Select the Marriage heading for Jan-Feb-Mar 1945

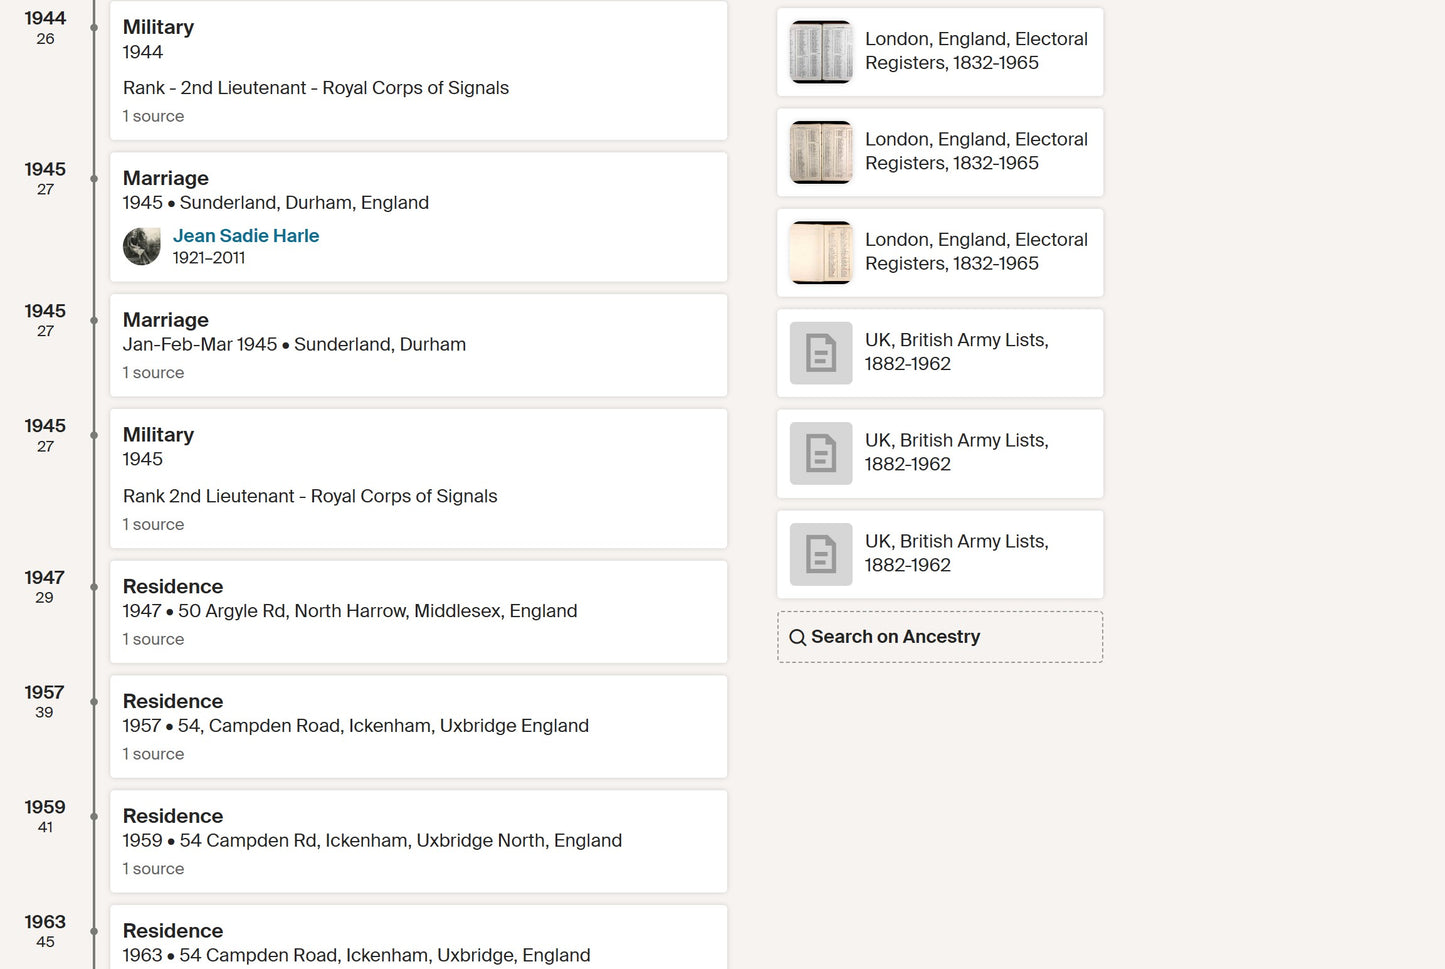click(166, 320)
